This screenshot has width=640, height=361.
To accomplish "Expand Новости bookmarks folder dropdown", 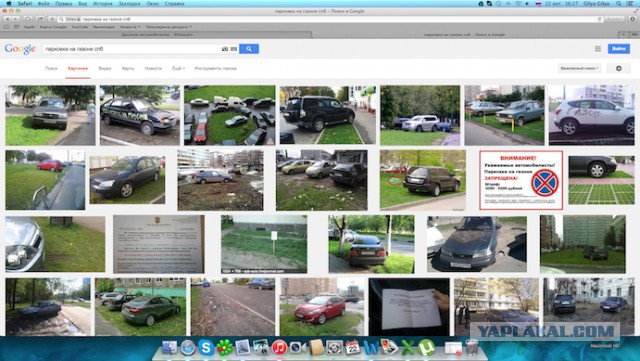I will tap(130, 27).
